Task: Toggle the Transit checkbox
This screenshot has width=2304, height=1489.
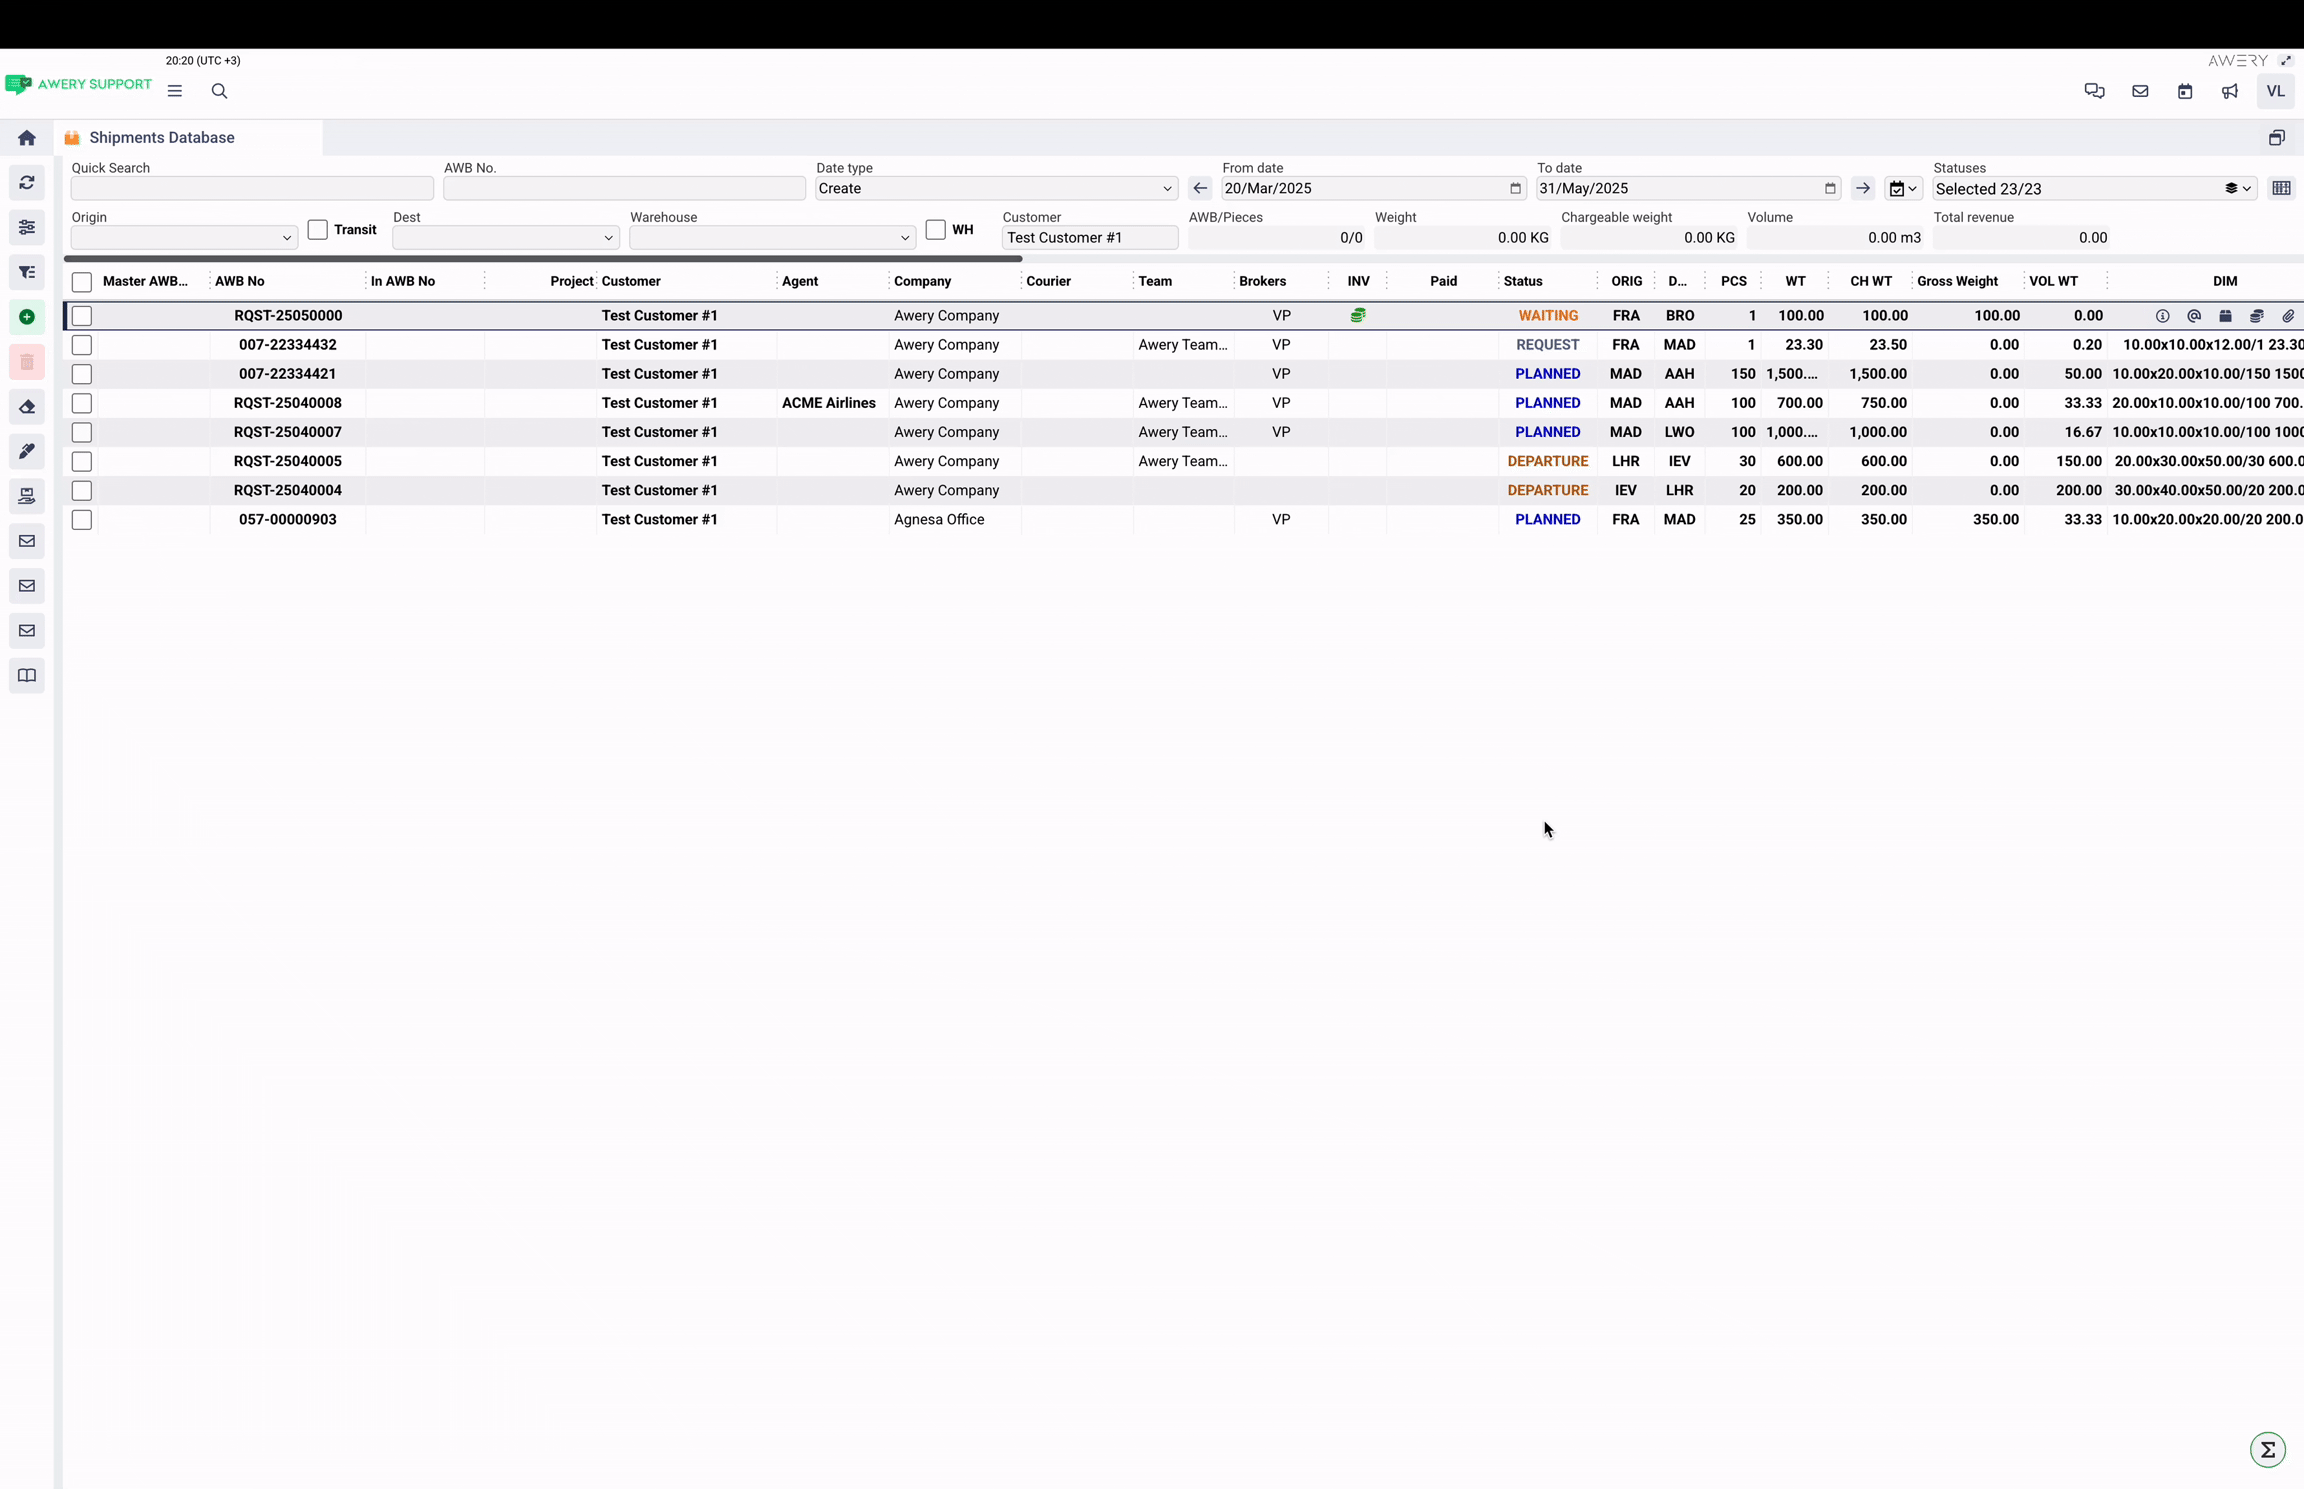Action: pyautogui.click(x=318, y=230)
